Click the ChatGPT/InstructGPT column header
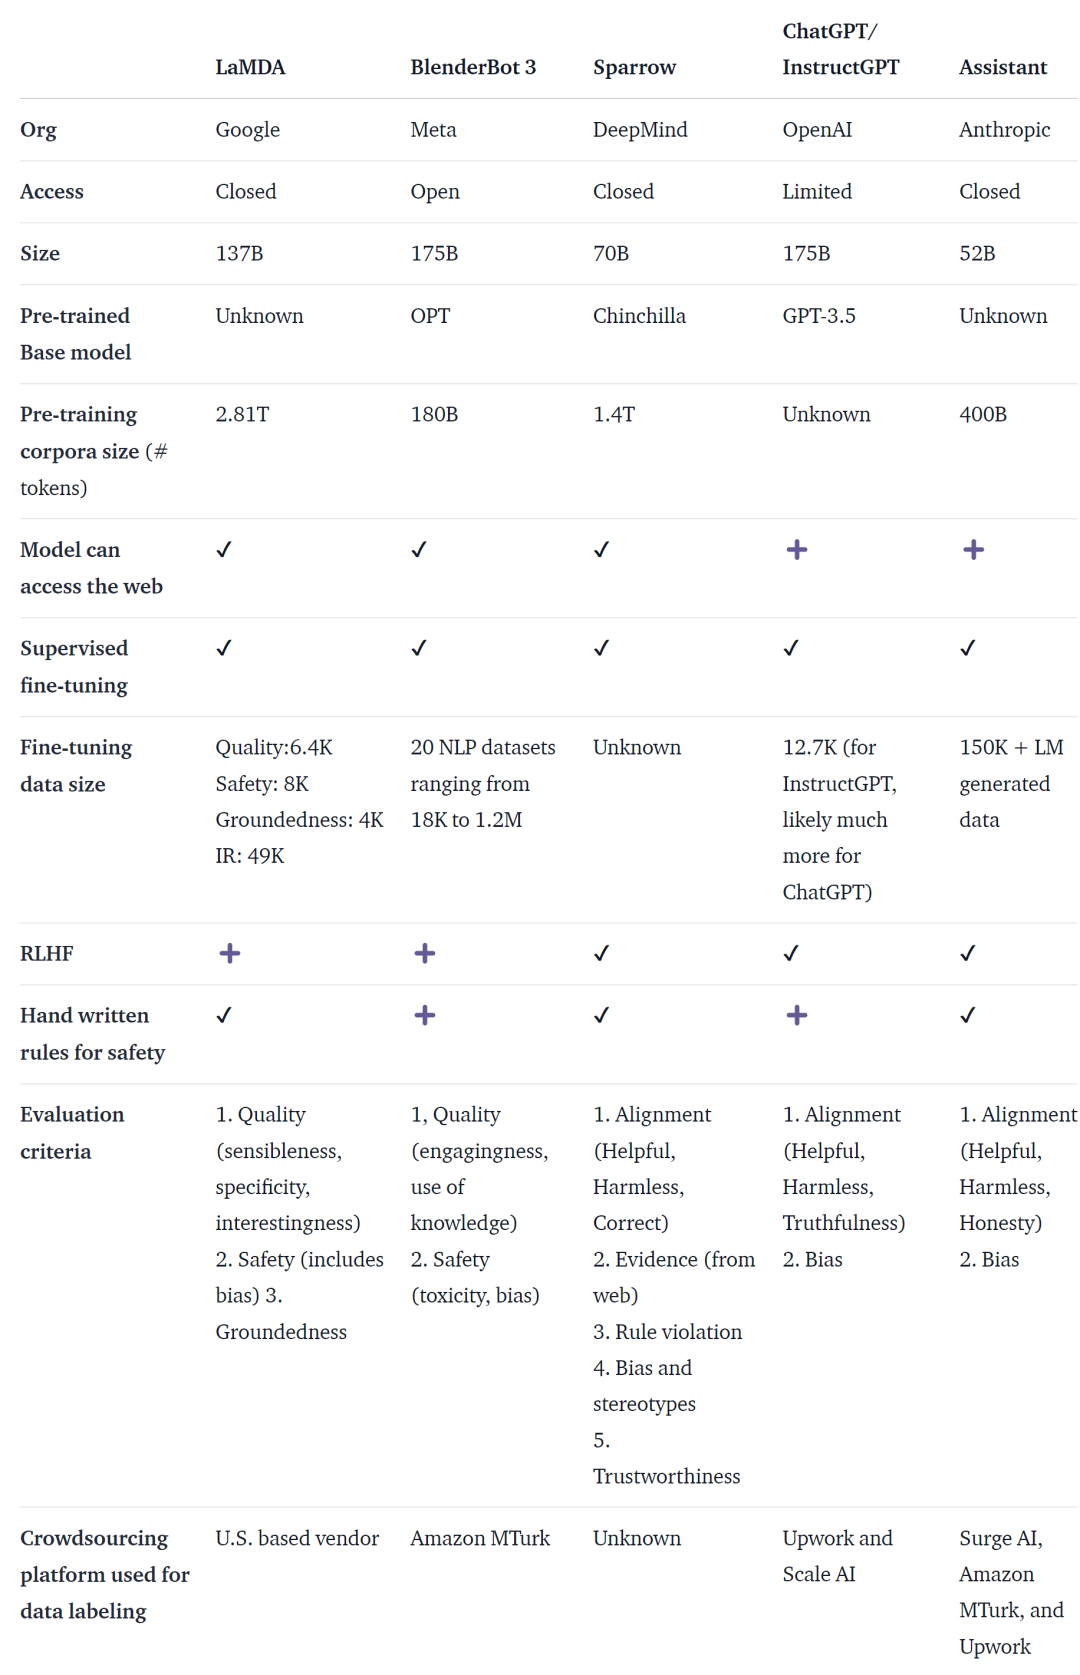This screenshot has width=1080, height=1675. [840, 49]
